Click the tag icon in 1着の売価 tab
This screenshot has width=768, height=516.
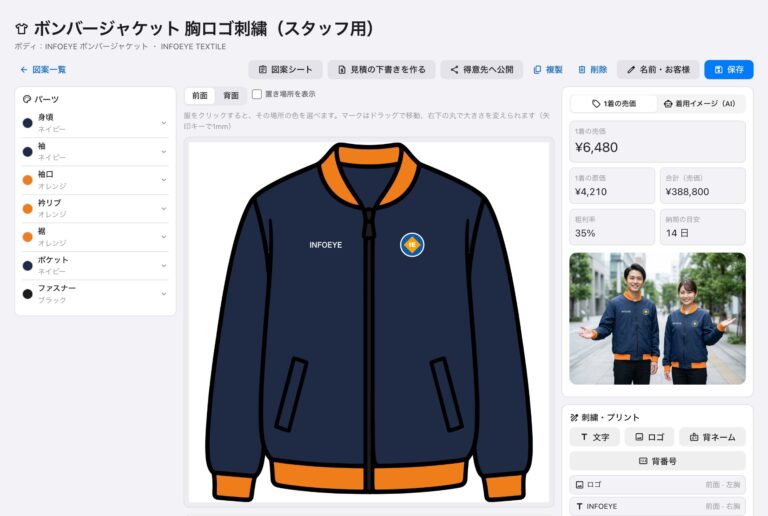596,104
